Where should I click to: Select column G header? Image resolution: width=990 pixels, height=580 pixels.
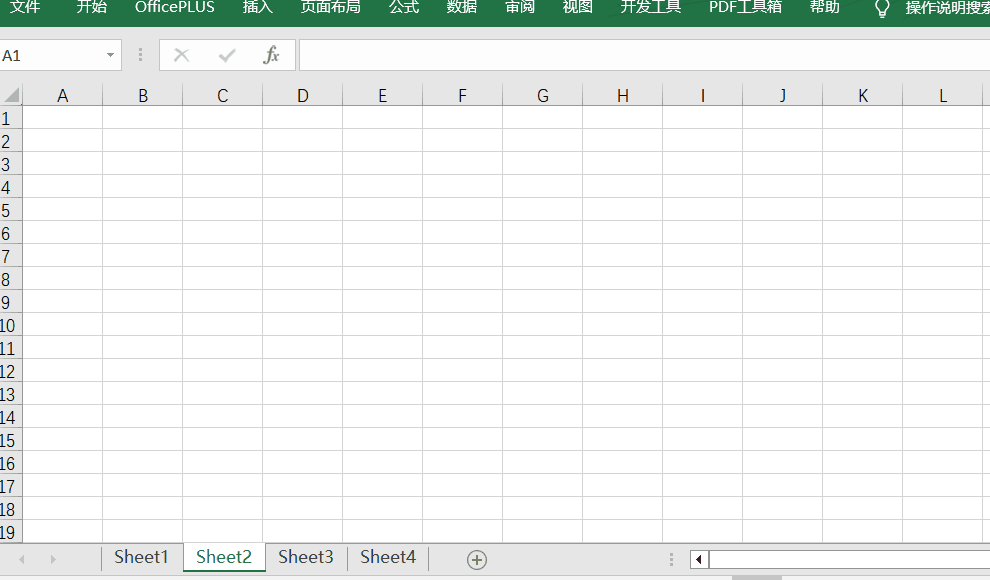(542, 95)
